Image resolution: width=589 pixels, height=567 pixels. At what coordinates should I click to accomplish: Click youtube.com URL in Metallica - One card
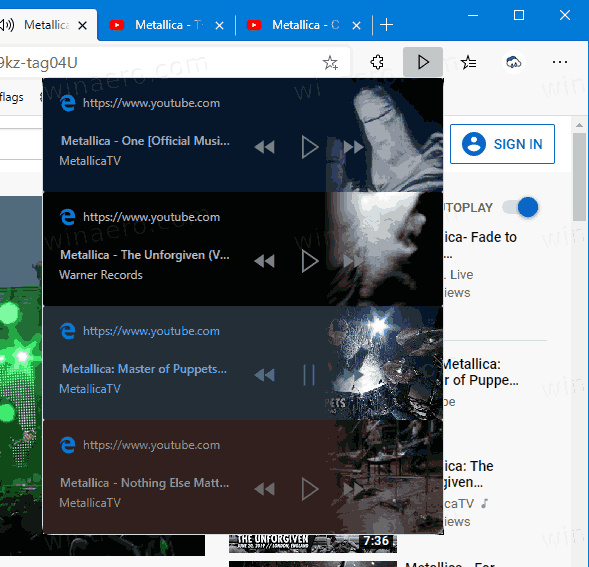[x=151, y=103]
